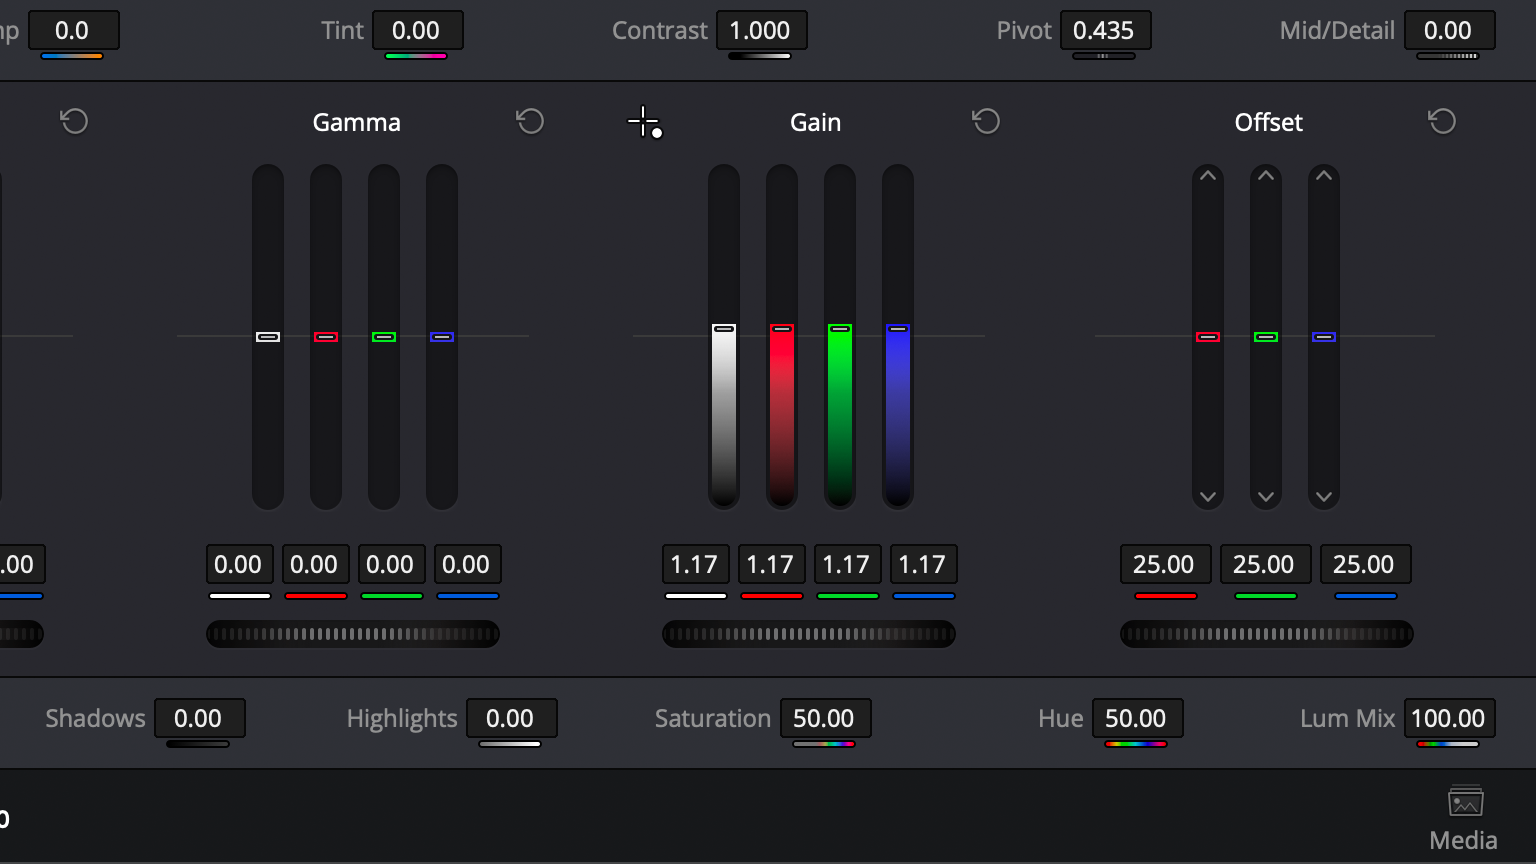1536x864 pixels.
Task: Select the Pivot value field
Action: pos(1104,31)
